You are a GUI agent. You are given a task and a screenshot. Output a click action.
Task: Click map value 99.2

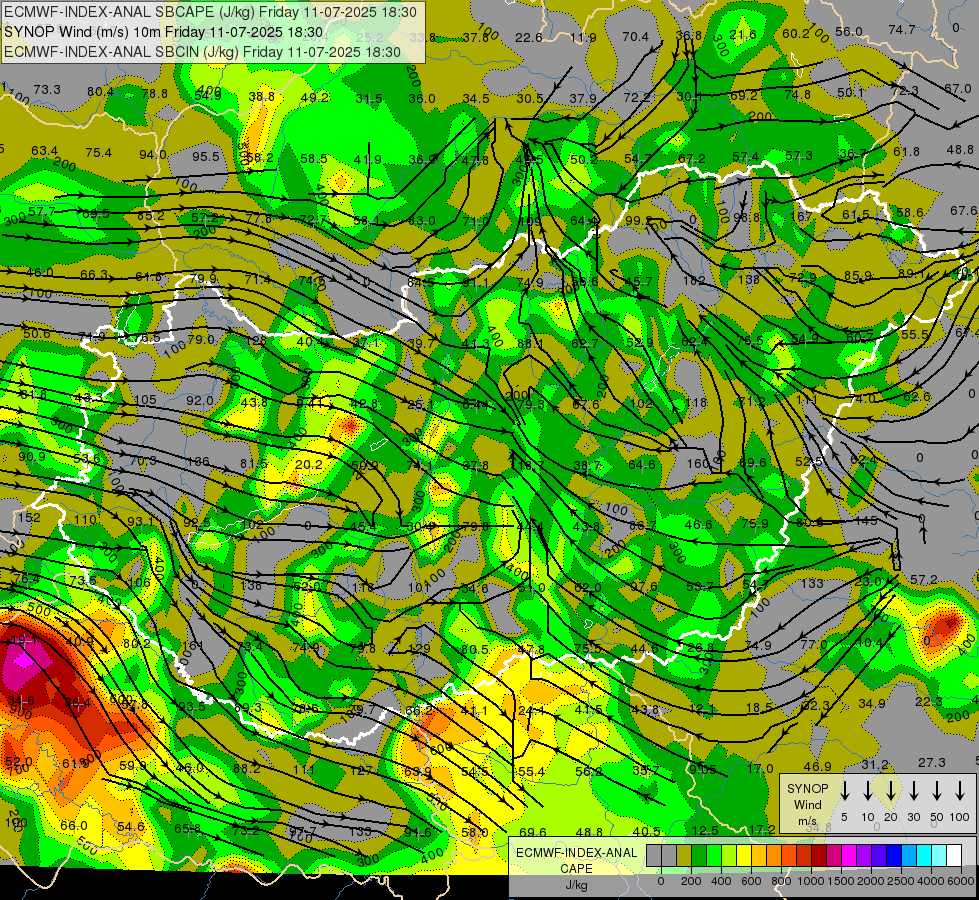point(638,220)
